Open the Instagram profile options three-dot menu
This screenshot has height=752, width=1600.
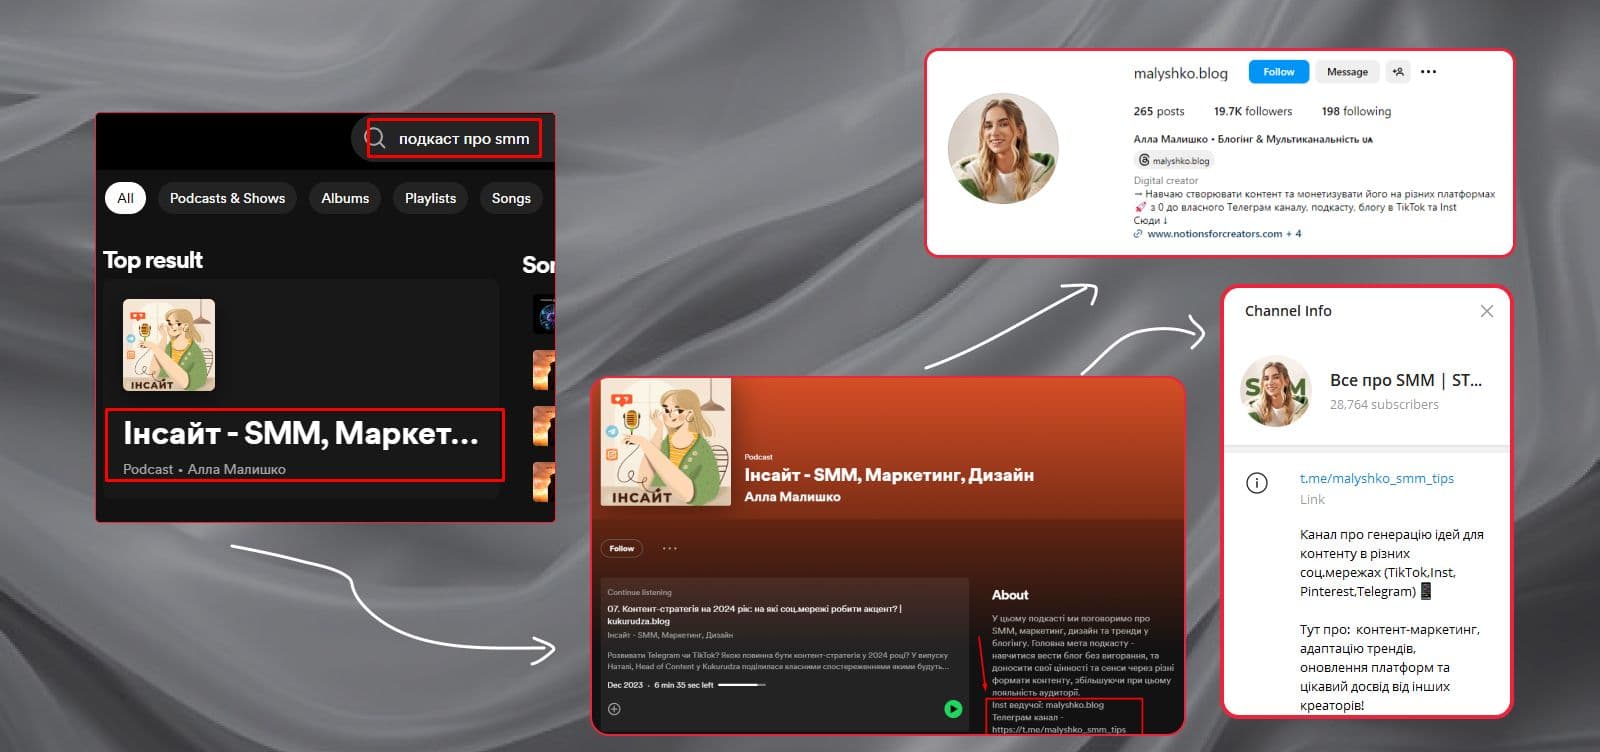pyautogui.click(x=1428, y=72)
